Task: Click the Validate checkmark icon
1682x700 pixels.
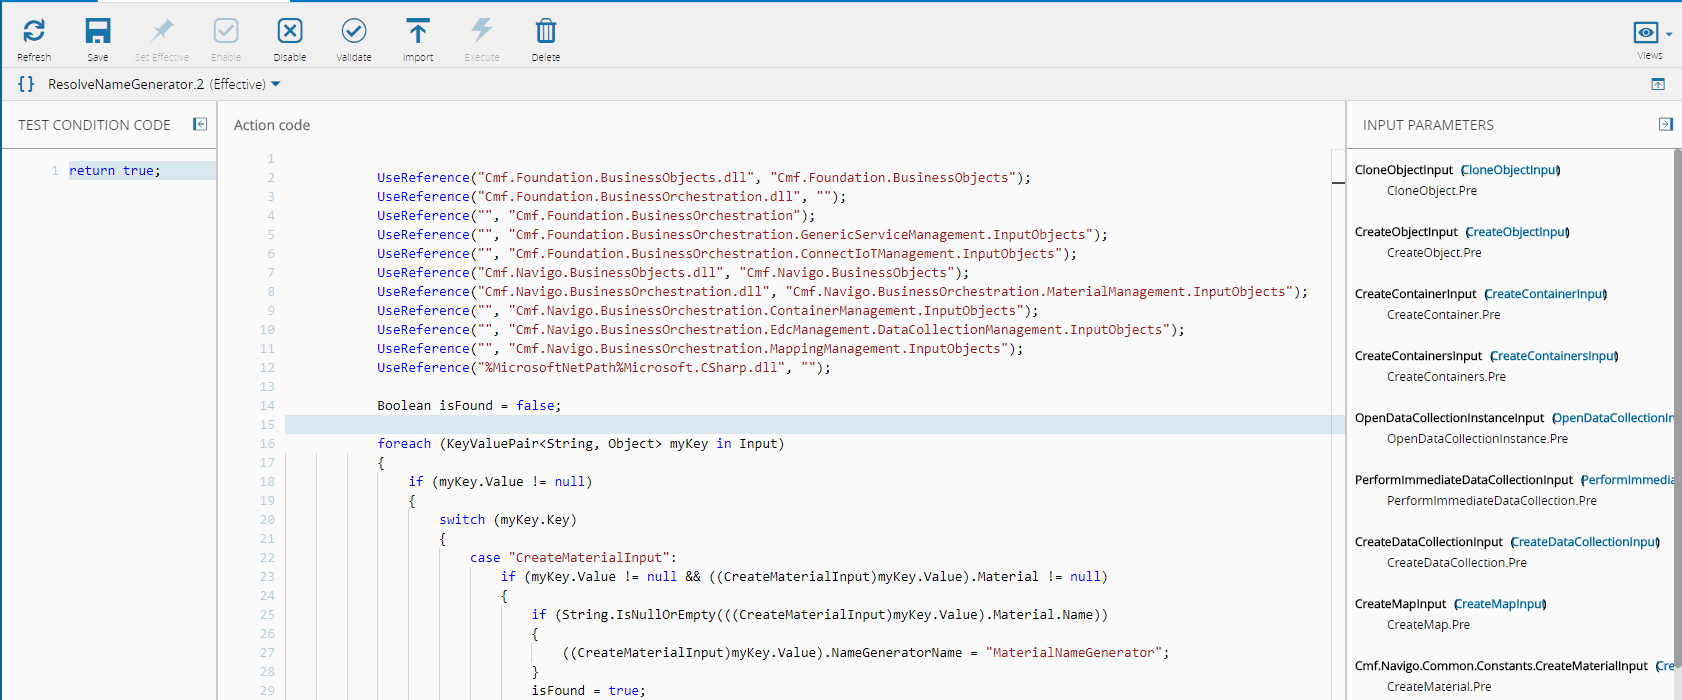Action: click(354, 32)
